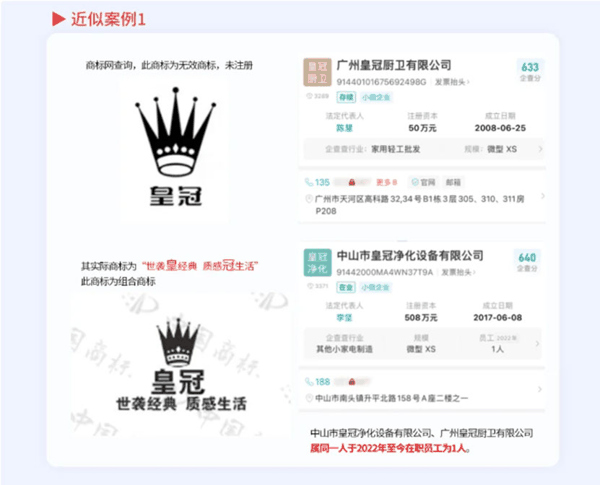Click the phone icon beside number 135
This screenshot has height=485, width=600.
[310, 183]
